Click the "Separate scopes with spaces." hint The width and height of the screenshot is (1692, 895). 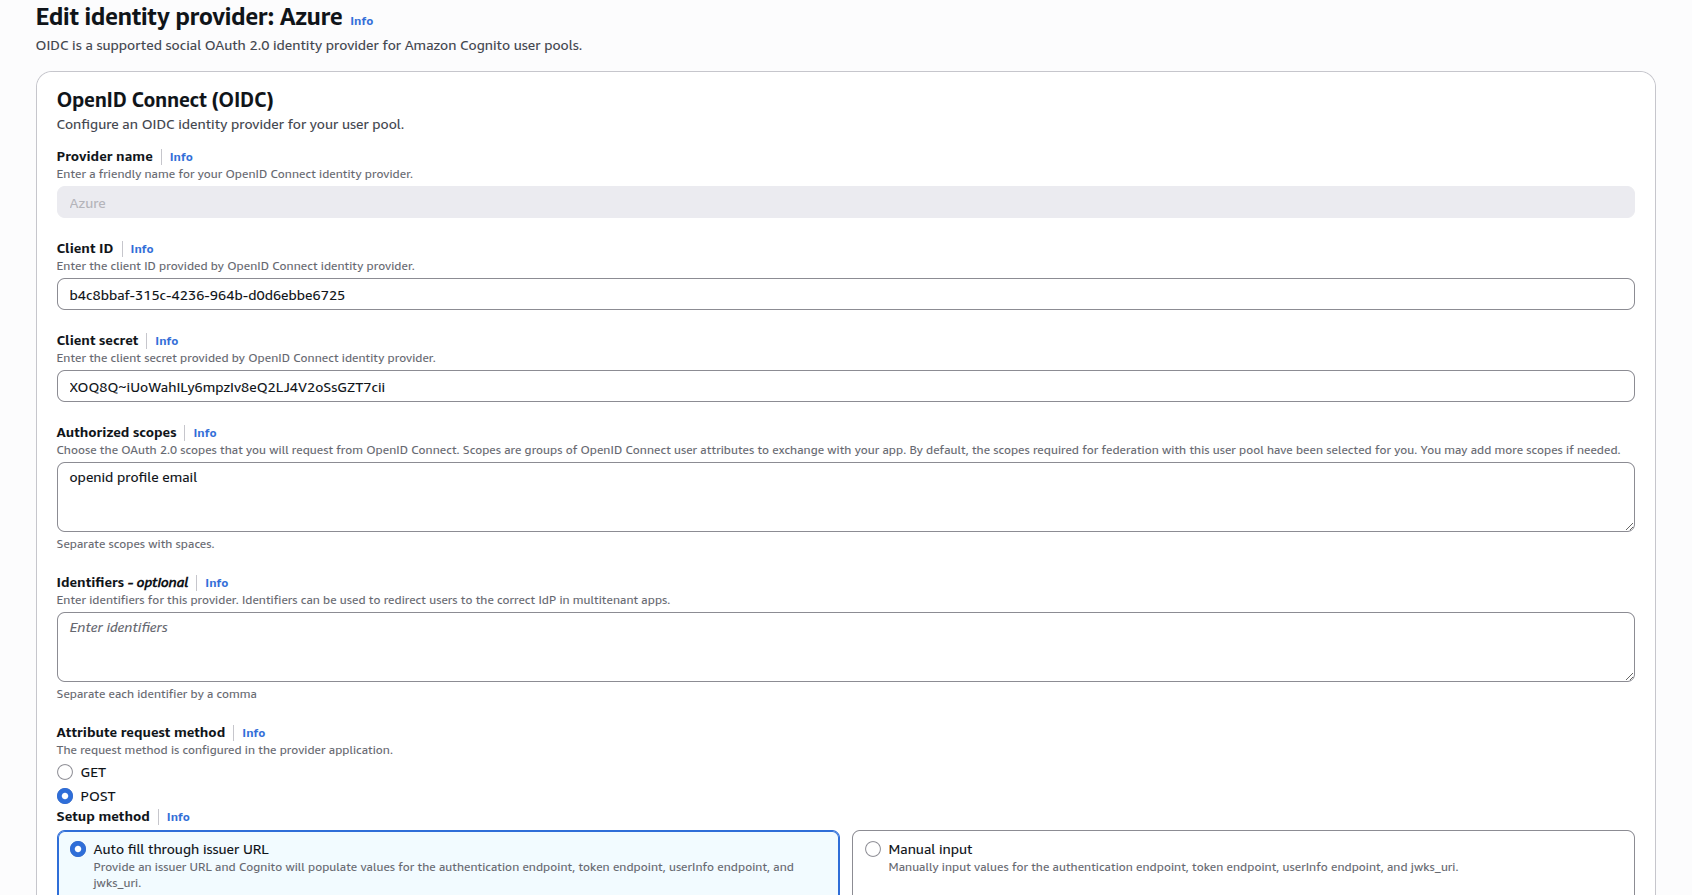pyautogui.click(x=135, y=544)
